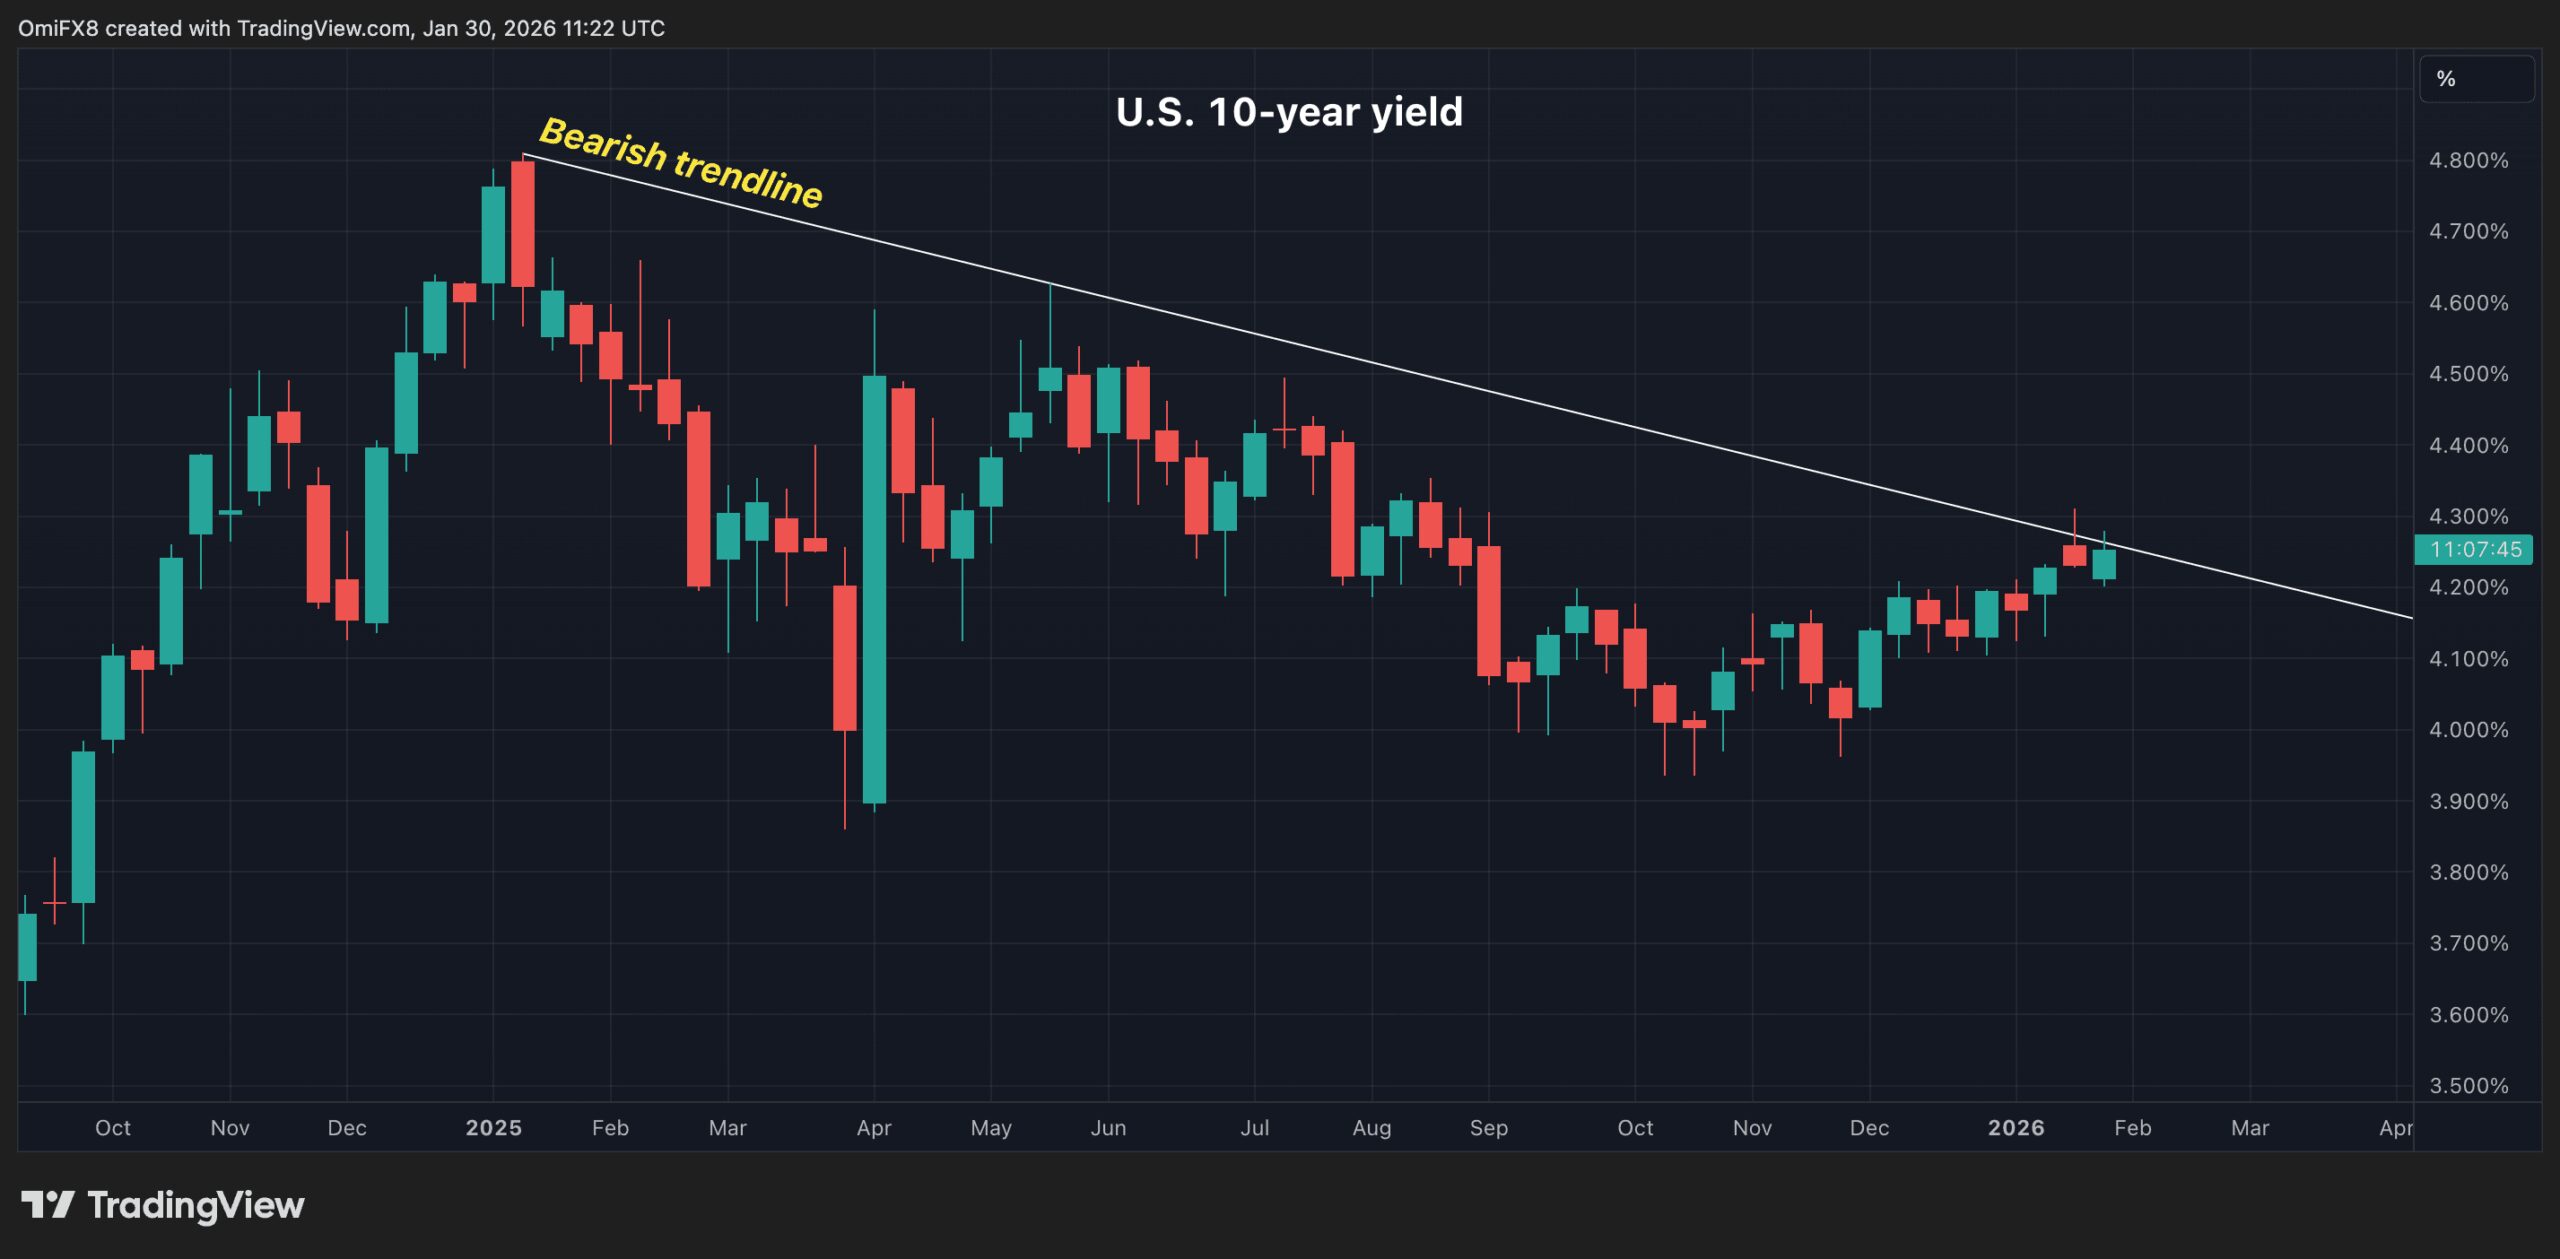Click the Apr 2025 label on time axis

point(873,1128)
